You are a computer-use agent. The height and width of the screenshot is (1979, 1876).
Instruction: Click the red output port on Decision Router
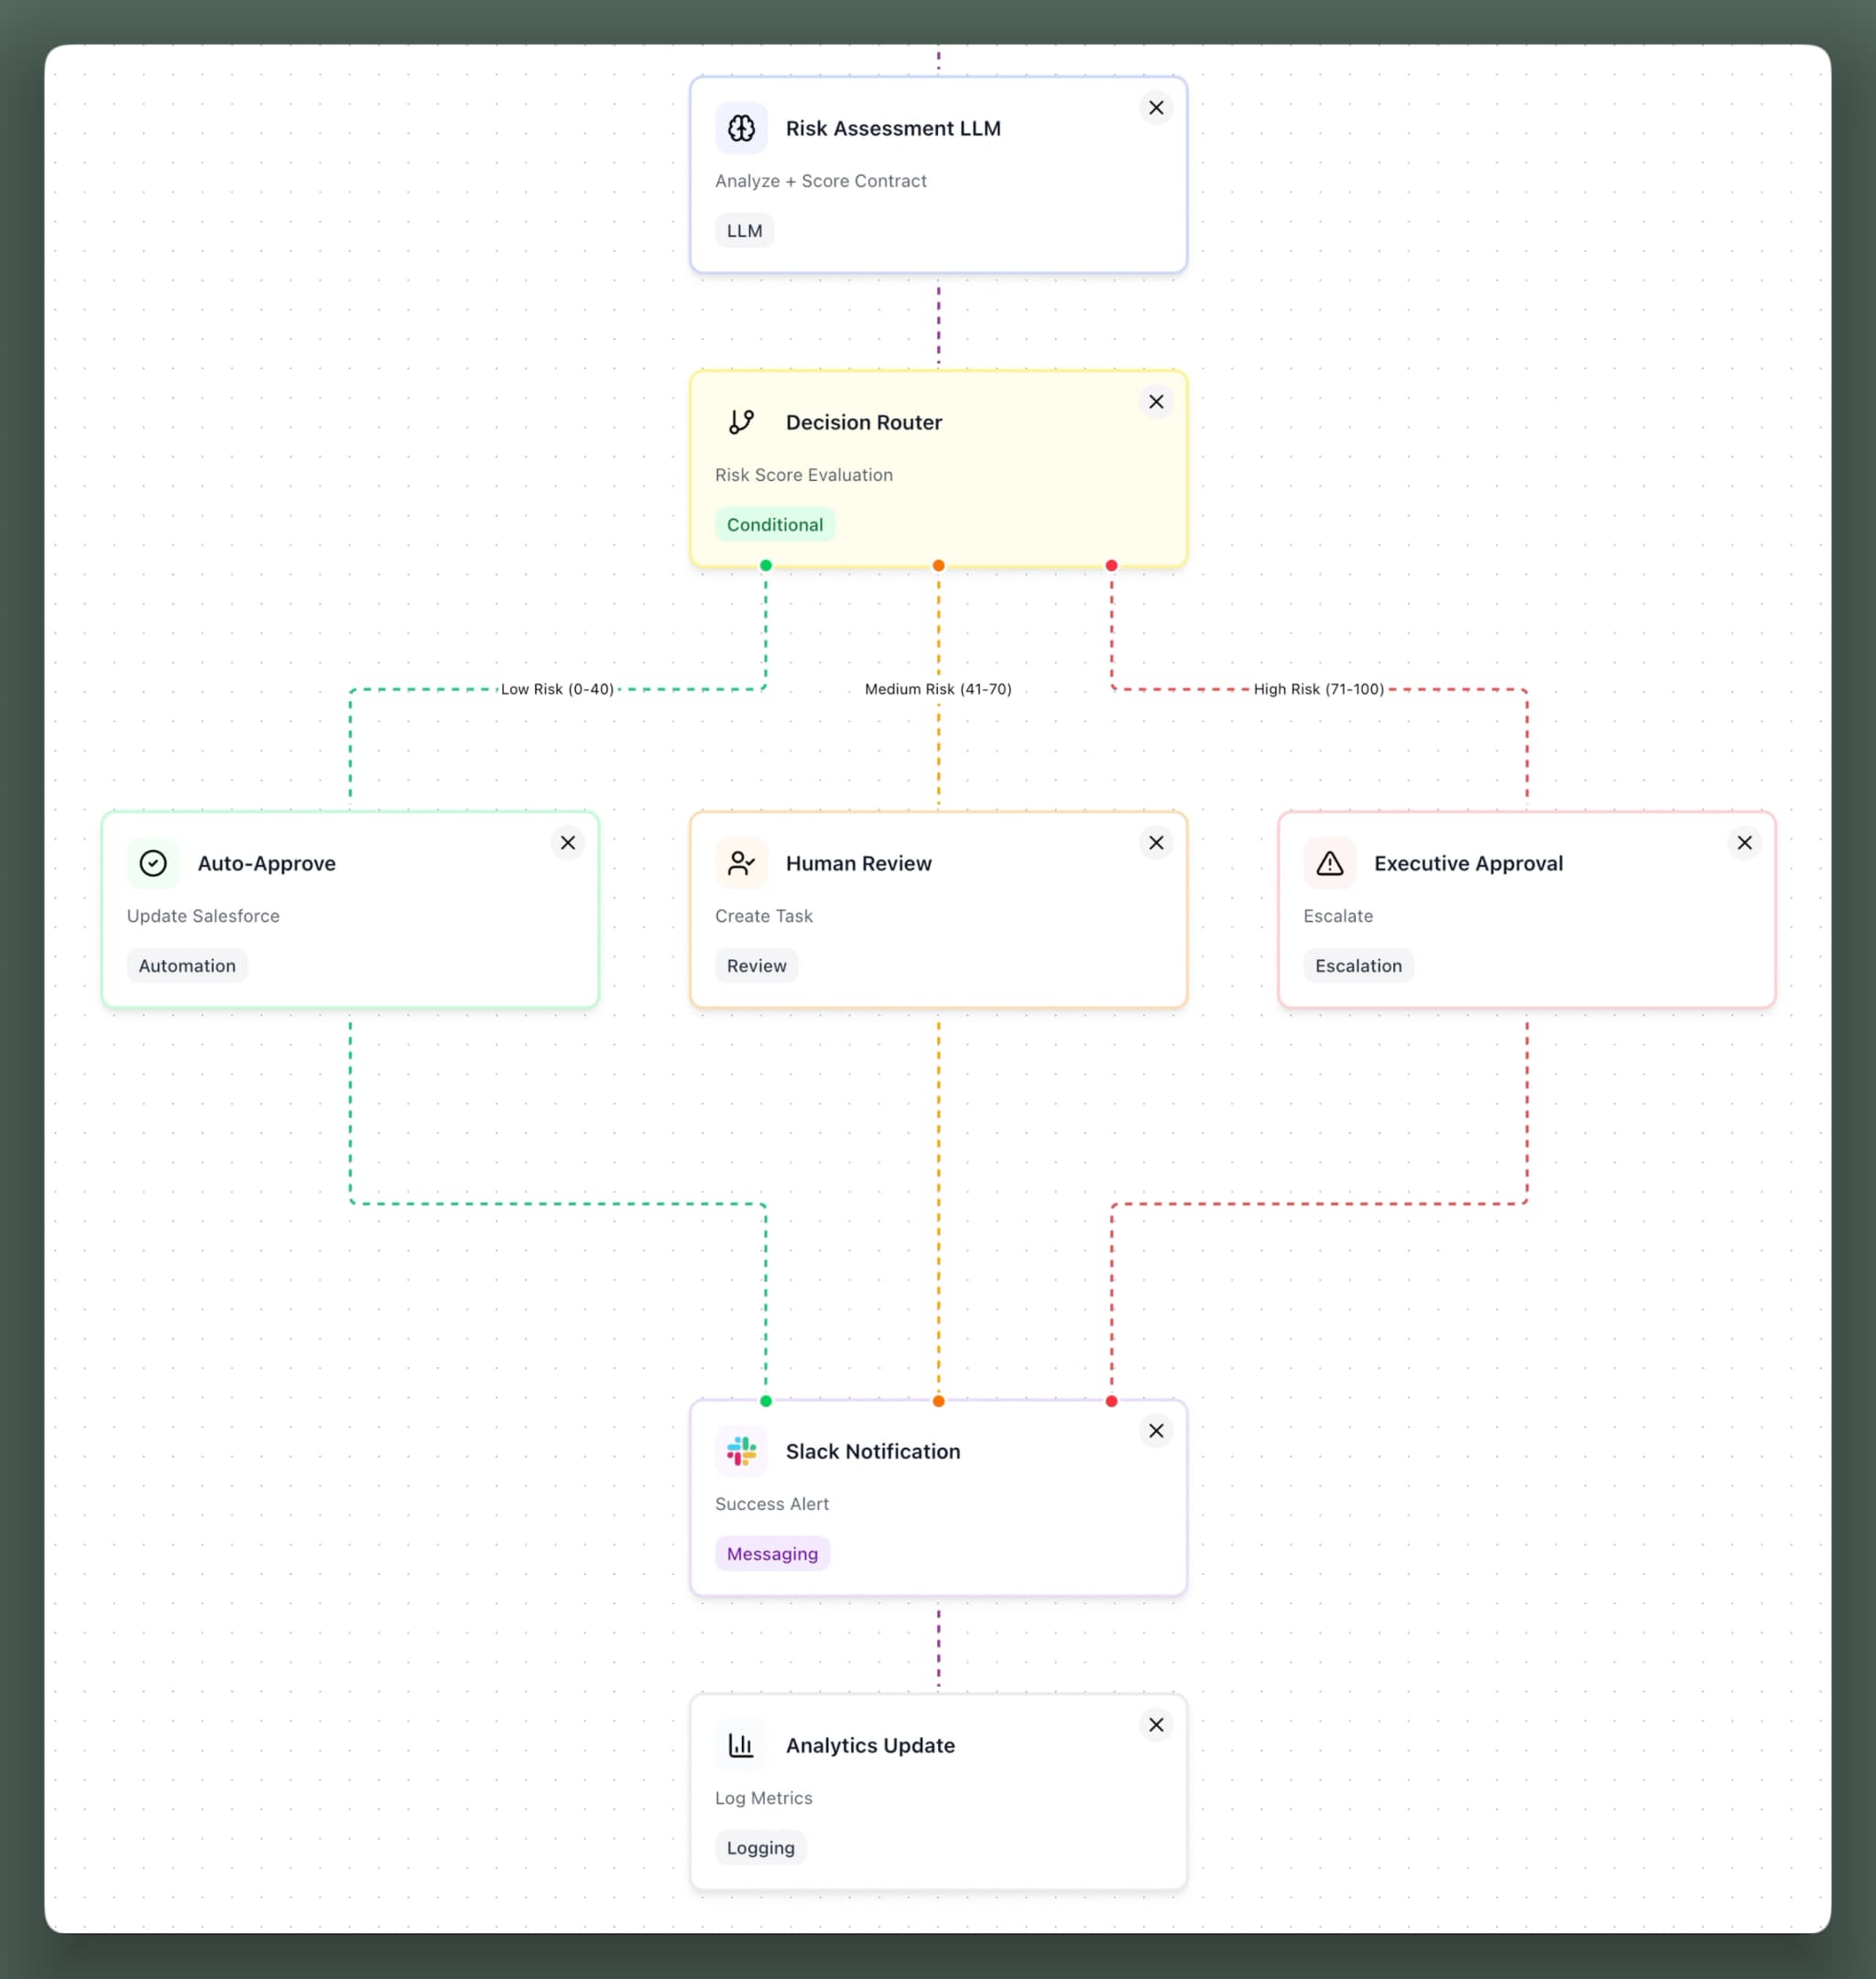(x=1111, y=566)
